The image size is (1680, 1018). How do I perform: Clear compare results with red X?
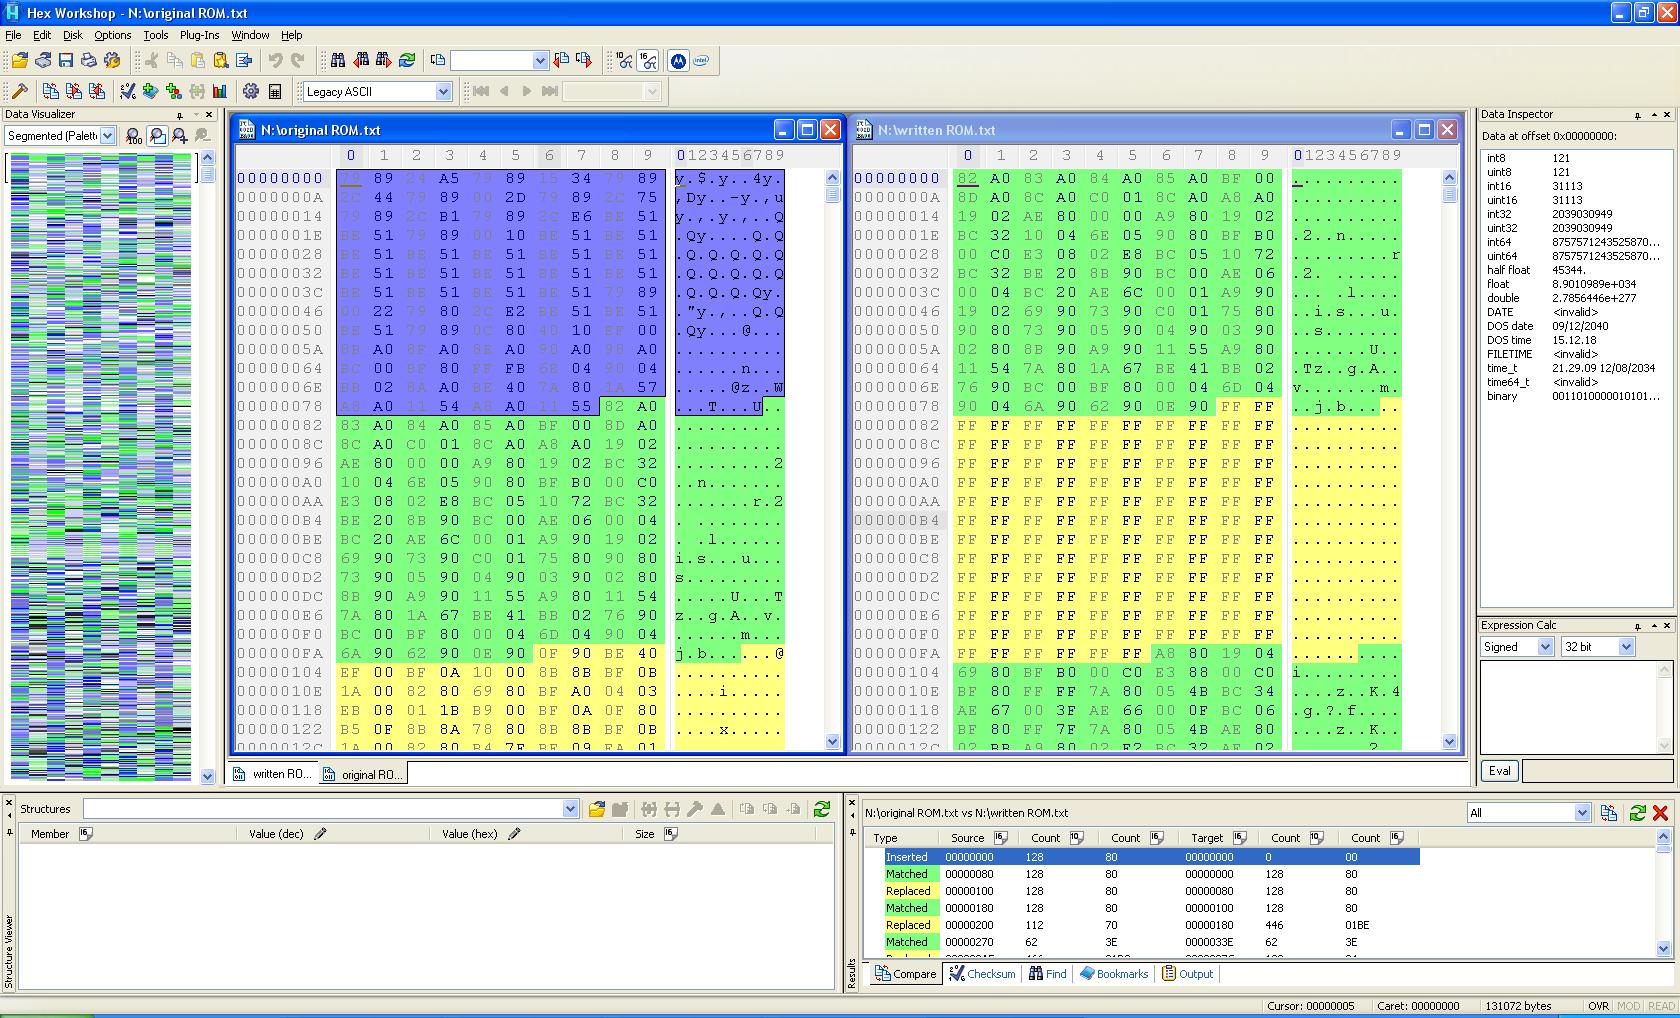[1661, 813]
